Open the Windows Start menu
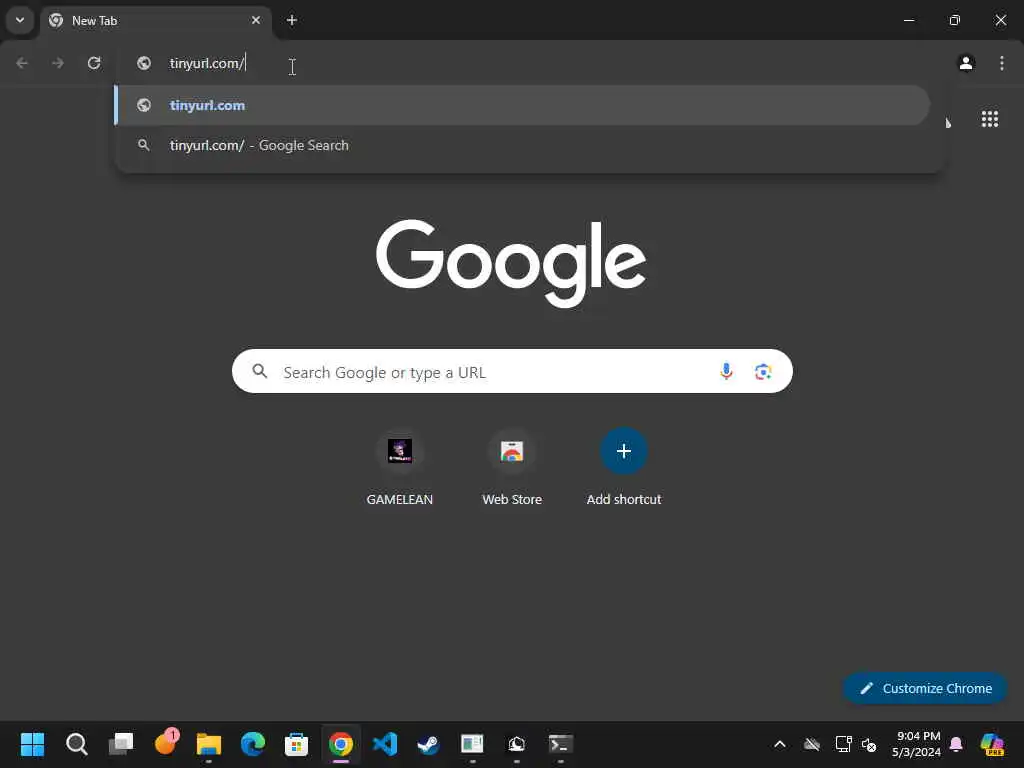Screen dimensions: 1024x768 pyautogui.click(x=32, y=744)
